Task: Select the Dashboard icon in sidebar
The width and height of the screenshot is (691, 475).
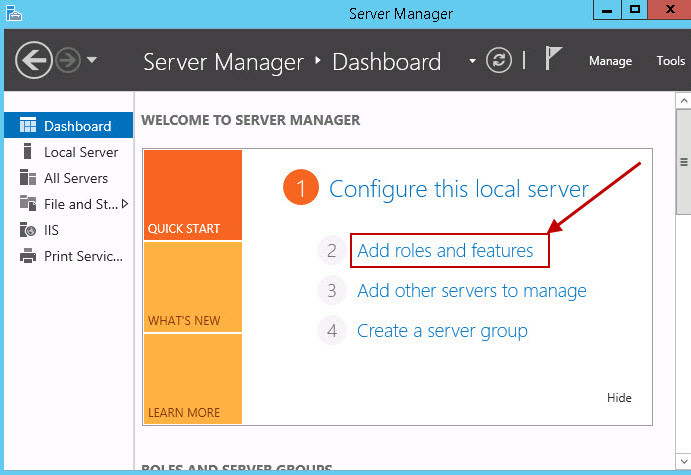Action: click(x=28, y=126)
